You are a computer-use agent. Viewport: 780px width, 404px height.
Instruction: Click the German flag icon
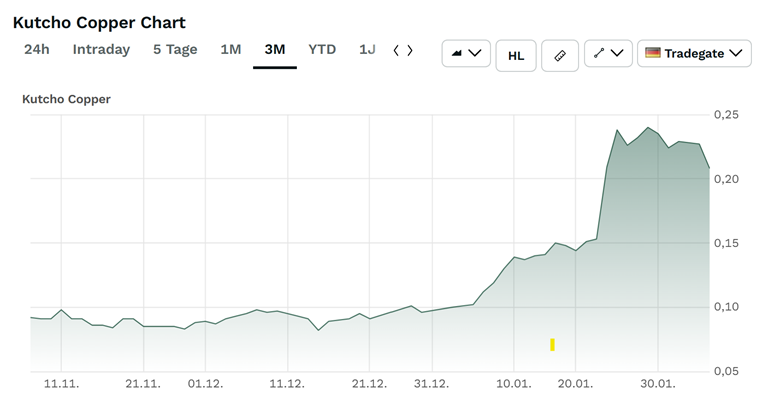[653, 54]
